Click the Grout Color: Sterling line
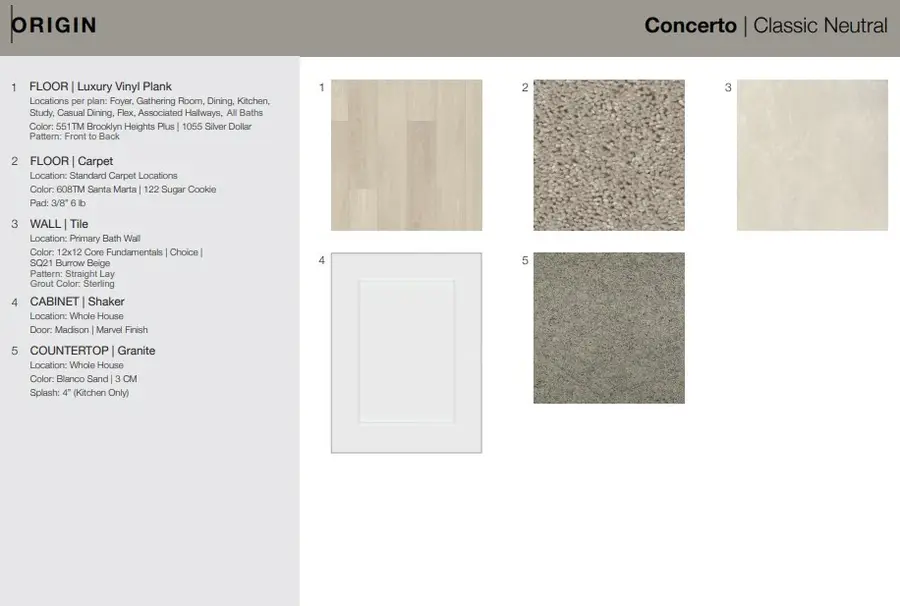Image resolution: width=900 pixels, height=606 pixels. click(72, 284)
